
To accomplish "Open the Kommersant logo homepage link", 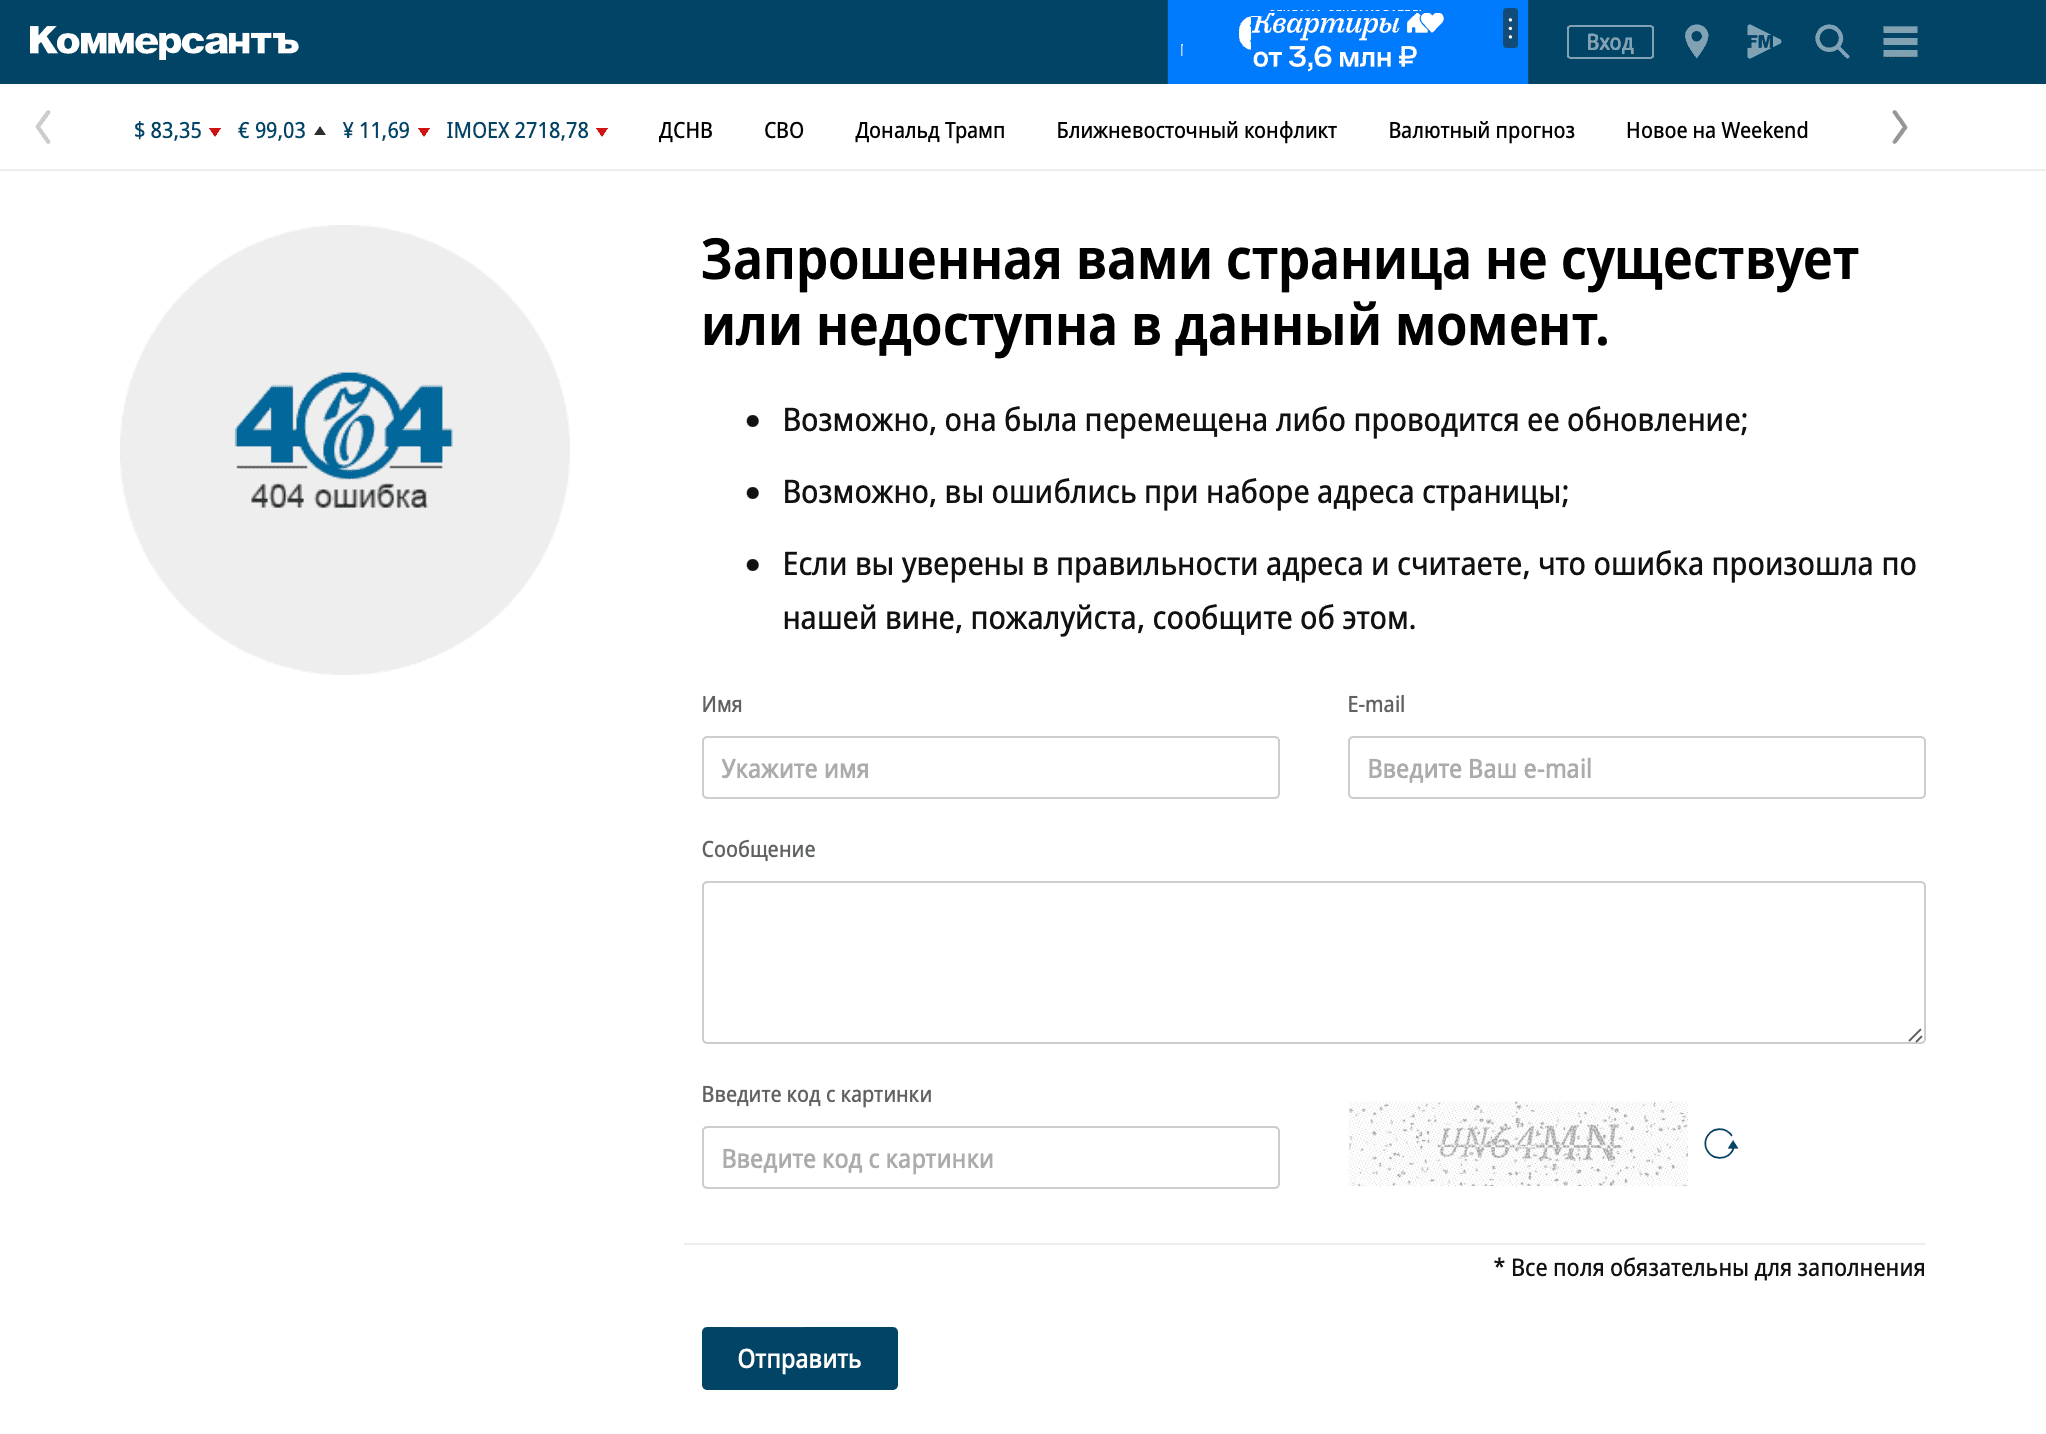I will (x=164, y=41).
